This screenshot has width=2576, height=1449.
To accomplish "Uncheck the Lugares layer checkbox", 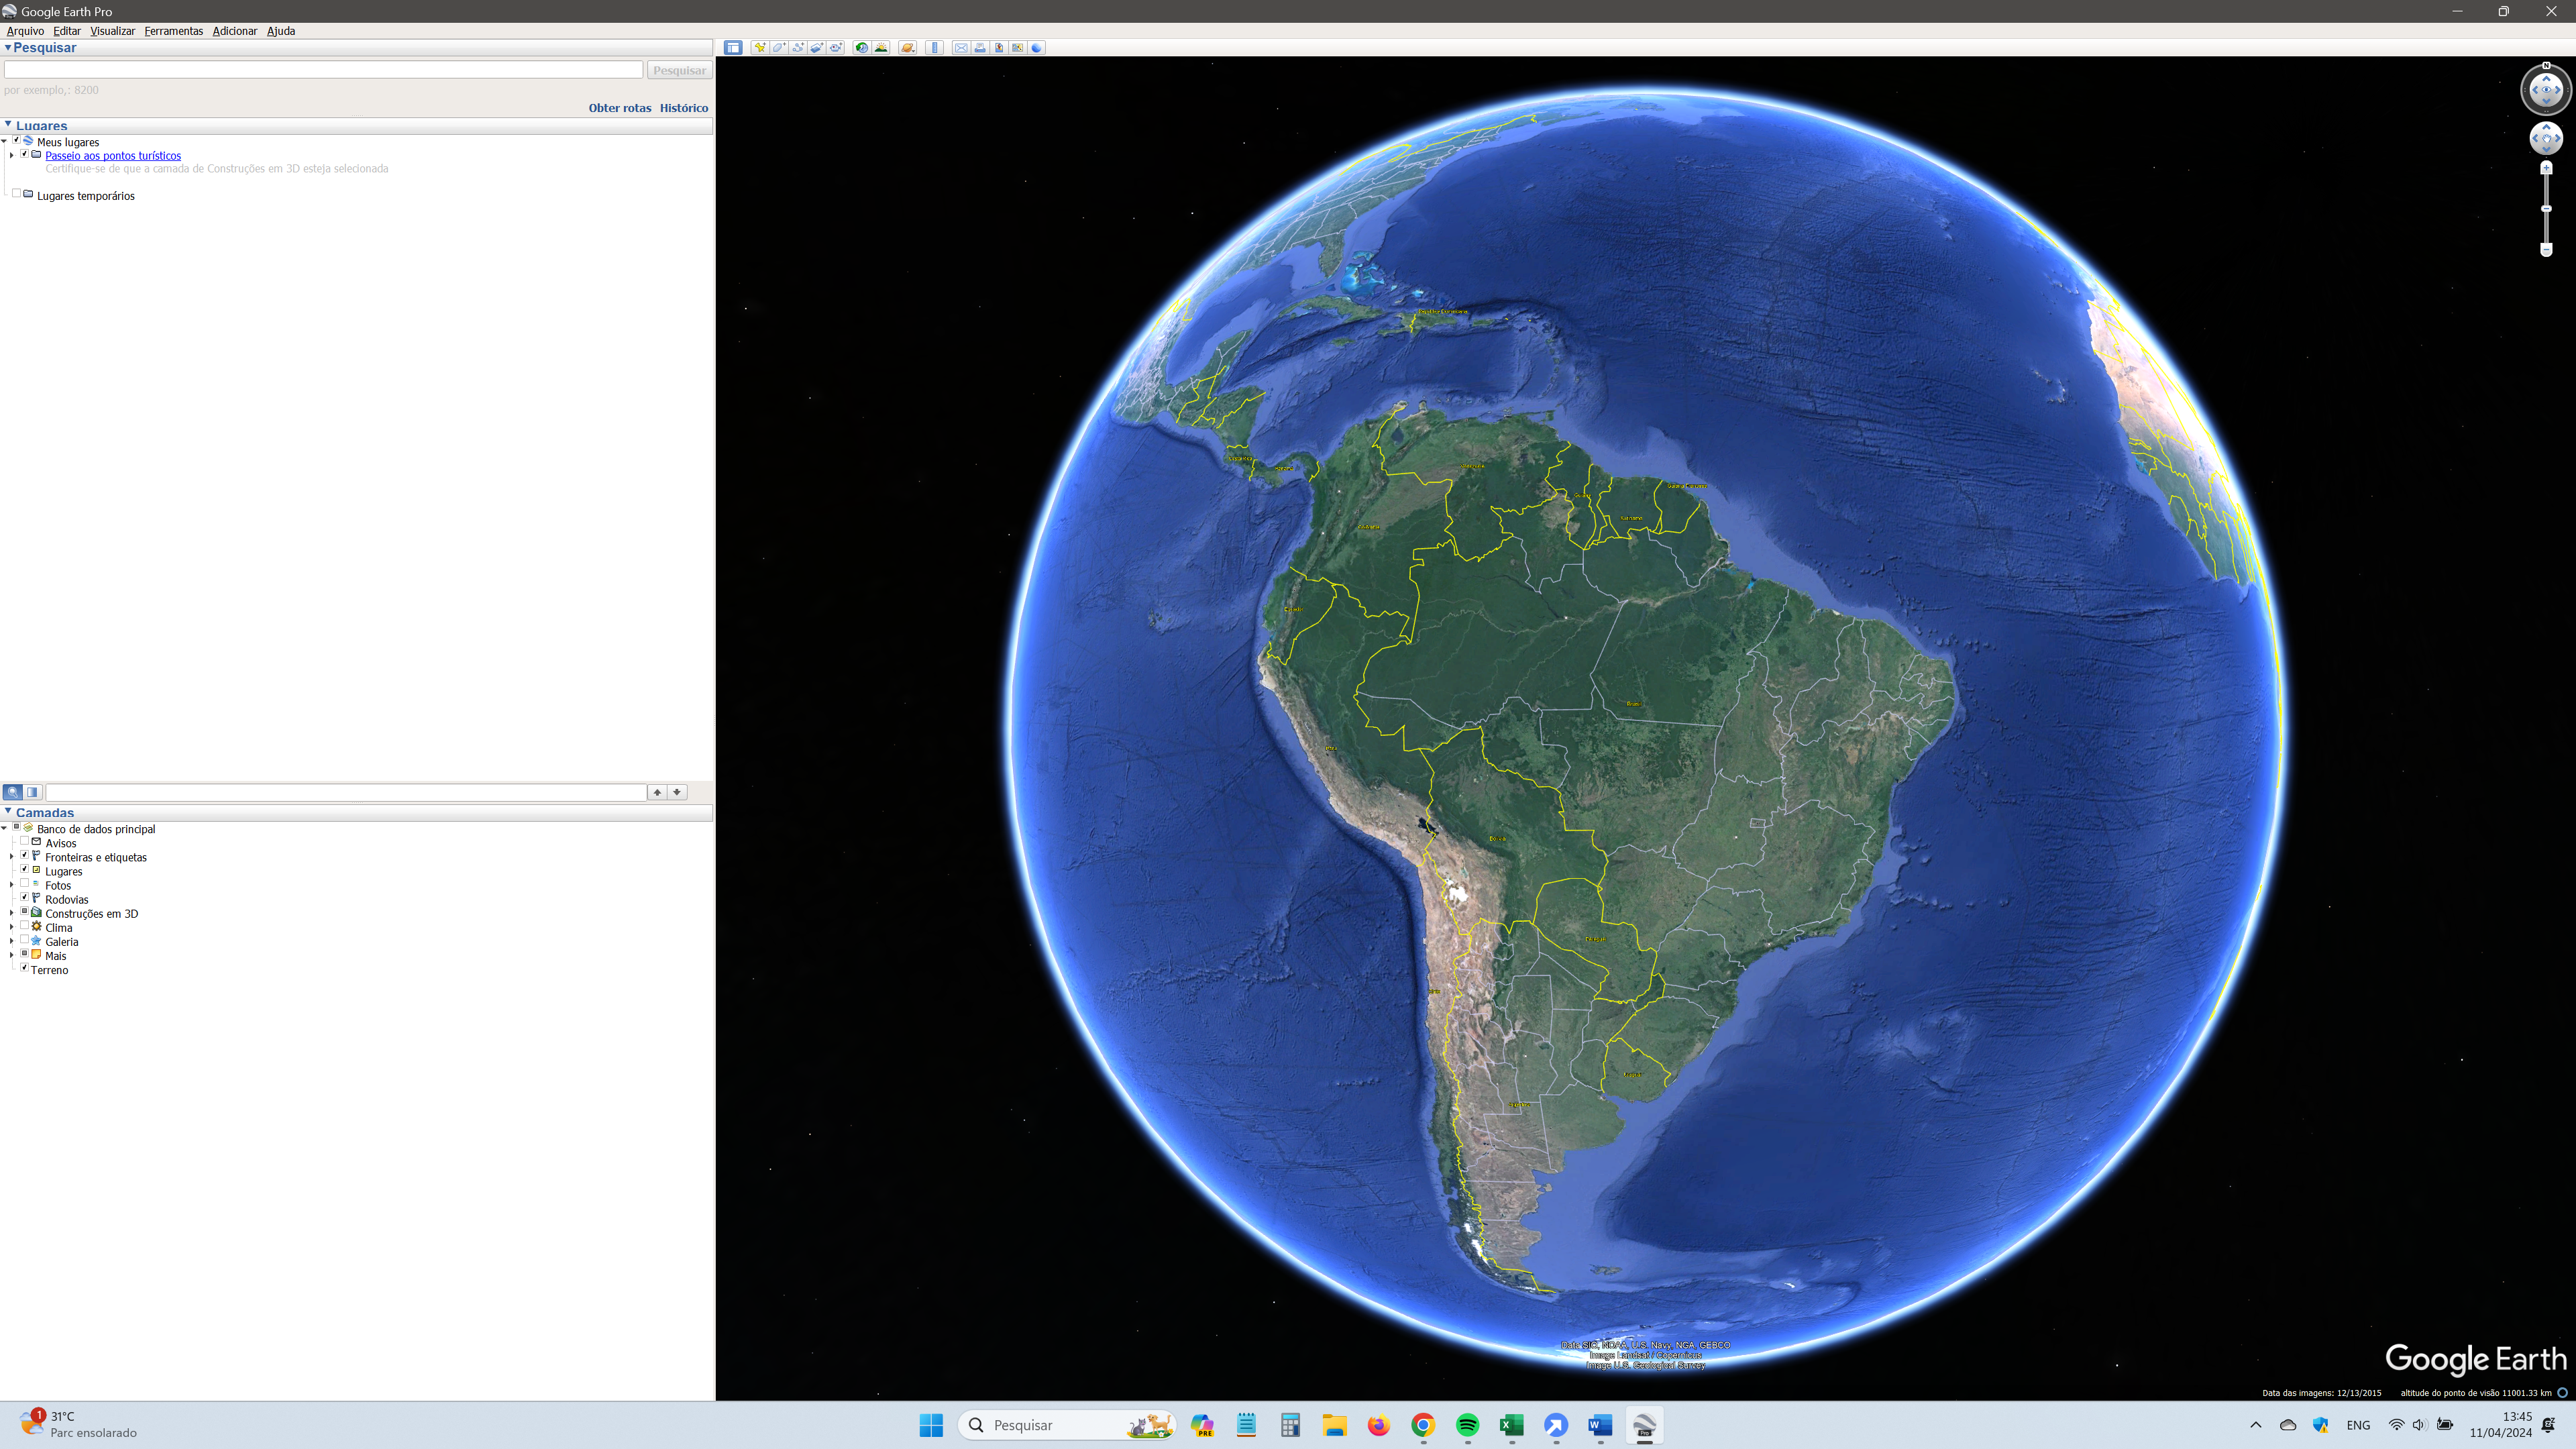I will click(24, 869).
